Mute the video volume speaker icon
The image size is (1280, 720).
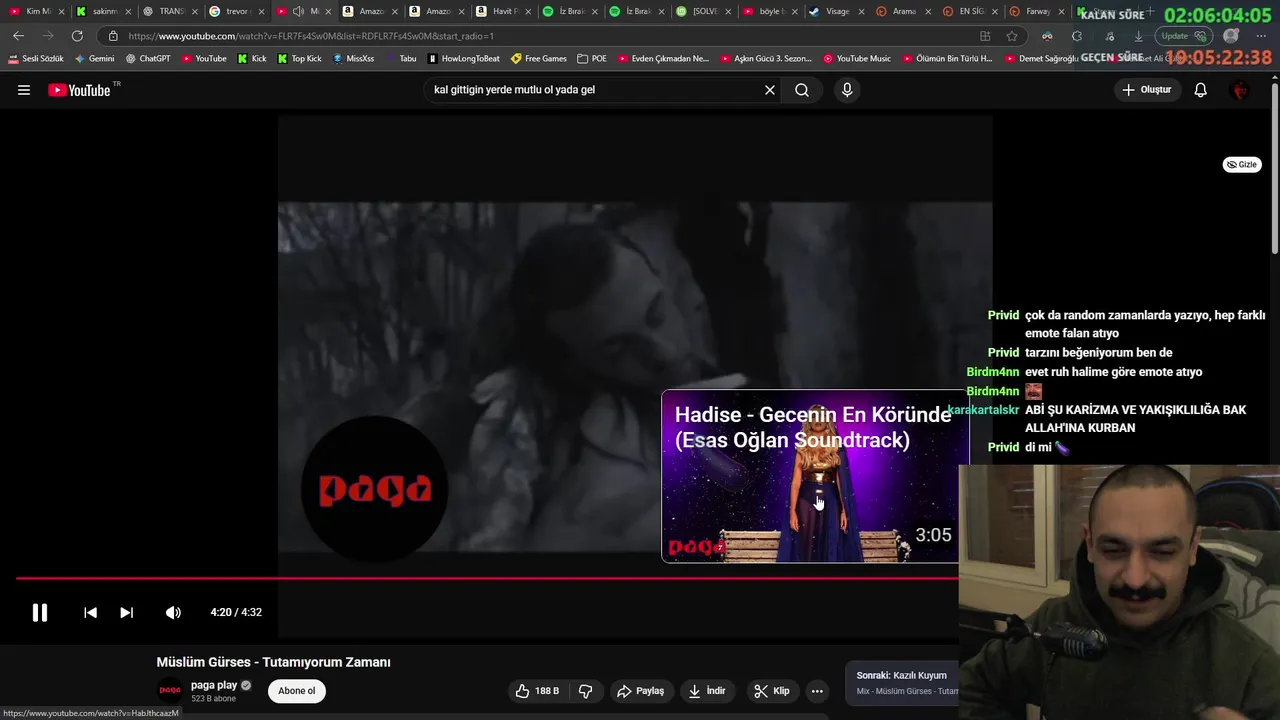pyautogui.click(x=173, y=612)
